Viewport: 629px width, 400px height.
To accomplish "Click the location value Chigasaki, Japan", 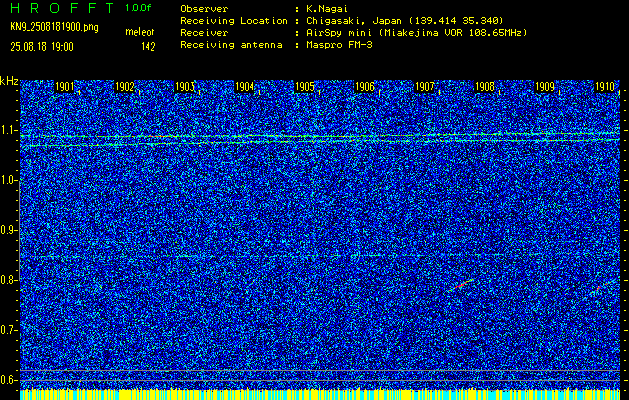I will tap(353, 21).
